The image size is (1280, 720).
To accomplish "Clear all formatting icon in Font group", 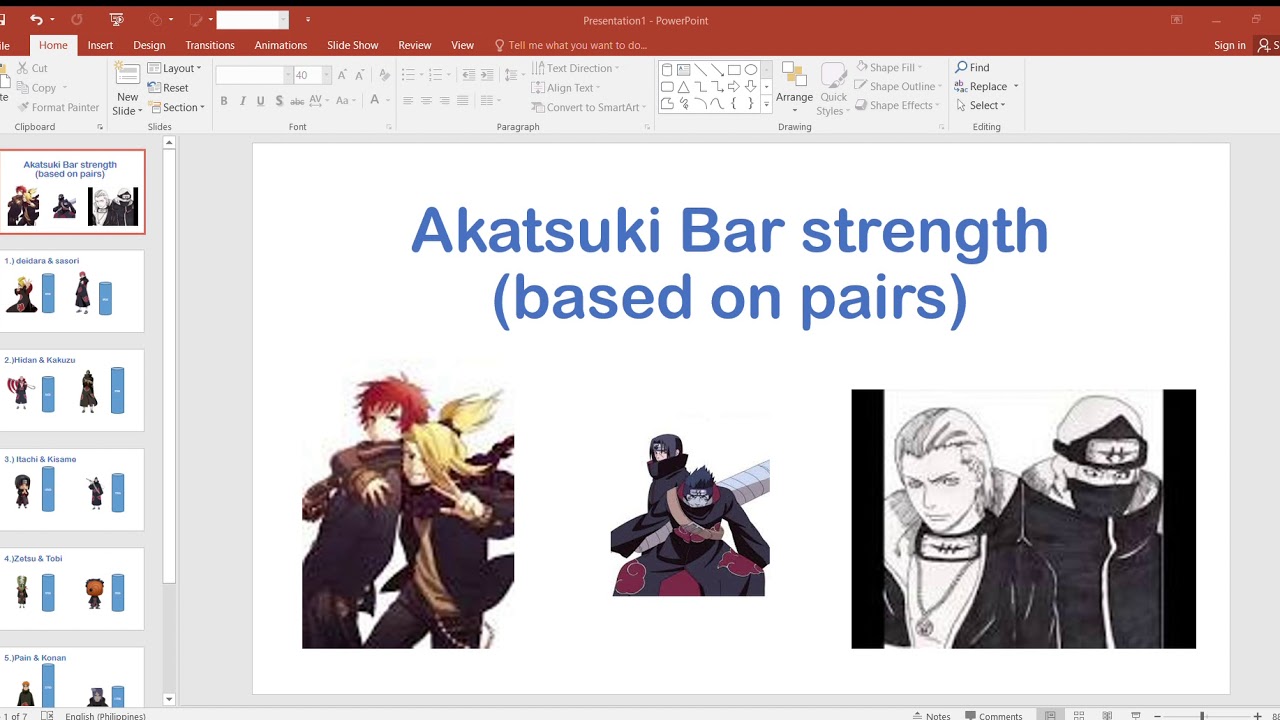I will (384, 75).
